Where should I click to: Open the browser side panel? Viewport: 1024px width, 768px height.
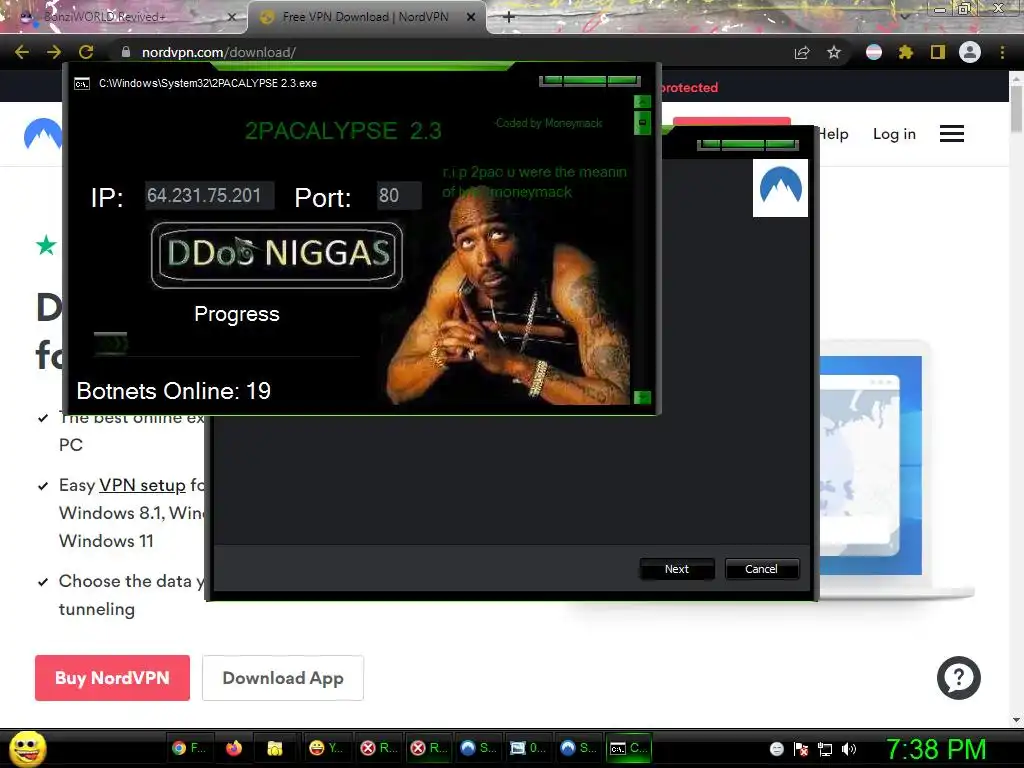pos(938,52)
